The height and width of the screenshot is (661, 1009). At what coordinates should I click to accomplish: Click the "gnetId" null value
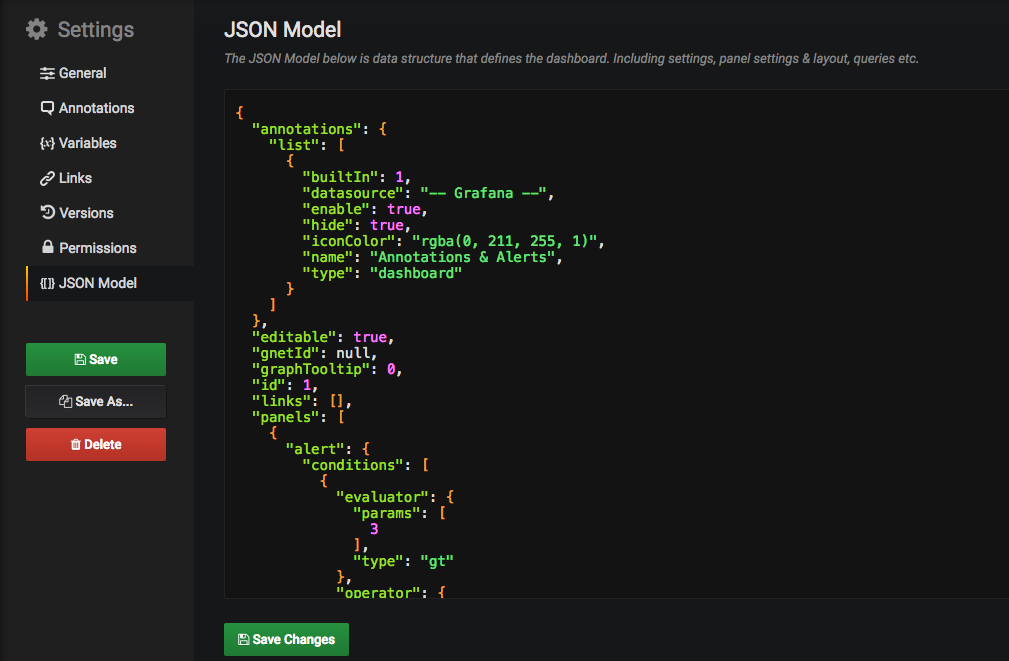pos(353,353)
